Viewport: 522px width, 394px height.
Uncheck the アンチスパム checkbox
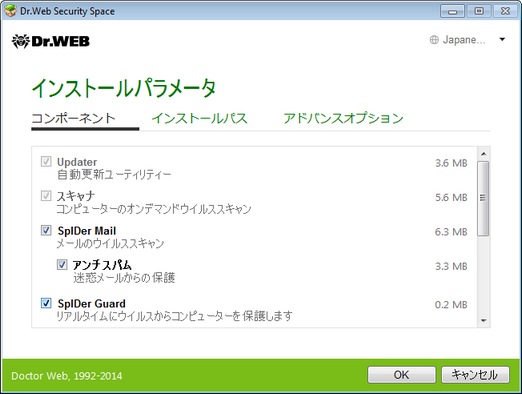(x=62, y=265)
